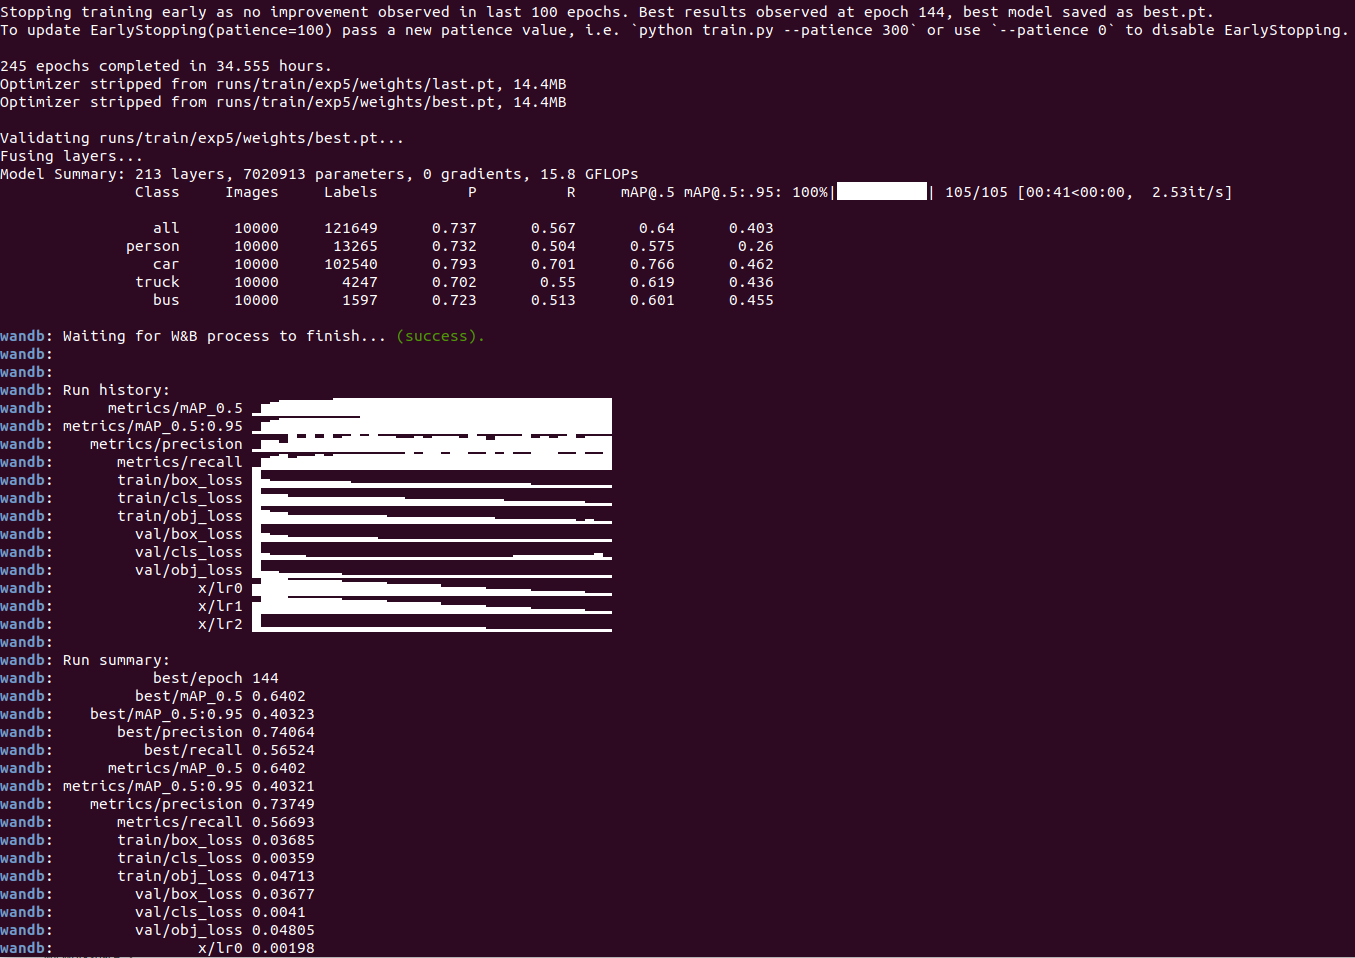This screenshot has height=958, width=1355.
Task: Click the 'runs/train/exp5/weights/last.pt' optimizer stripped line
Action: (x=283, y=84)
